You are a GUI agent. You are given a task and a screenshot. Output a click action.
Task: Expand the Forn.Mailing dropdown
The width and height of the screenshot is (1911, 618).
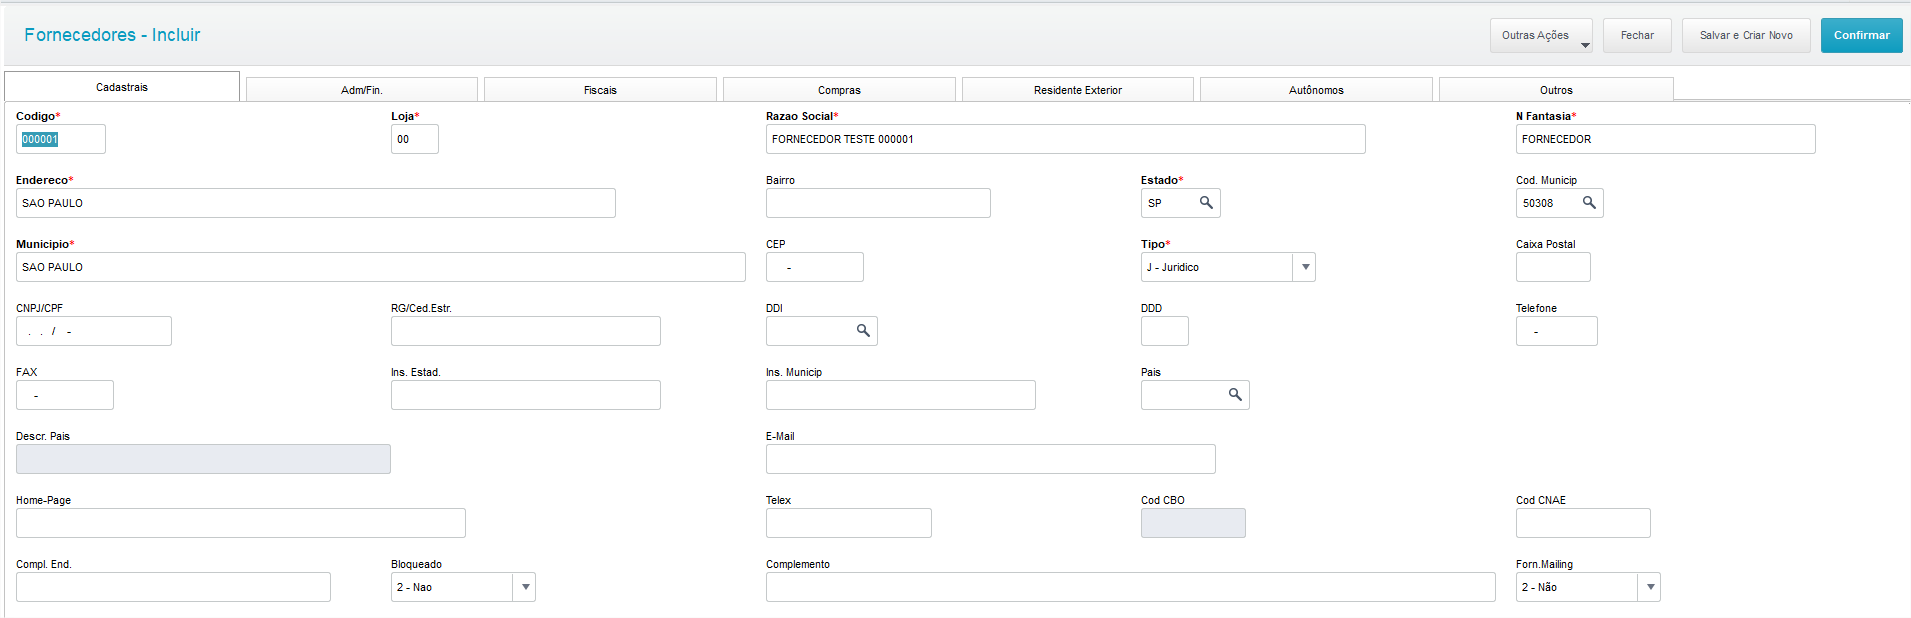[1650, 587]
